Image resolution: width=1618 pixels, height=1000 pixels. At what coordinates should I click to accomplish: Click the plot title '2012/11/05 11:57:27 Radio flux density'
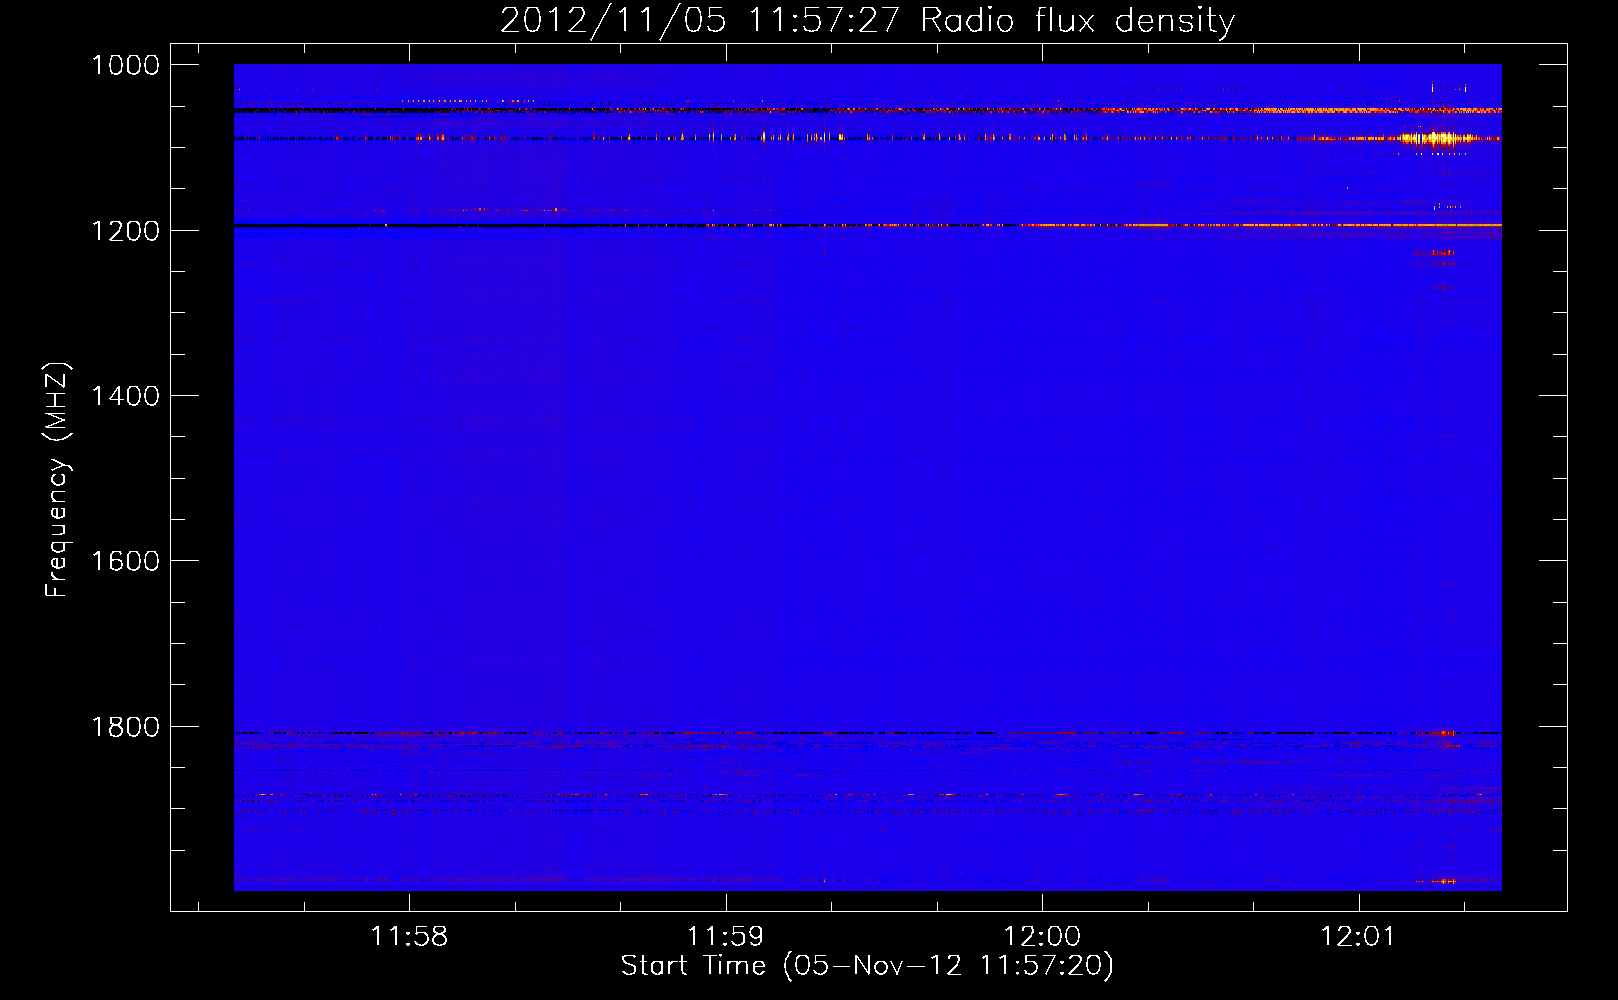(867, 21)
